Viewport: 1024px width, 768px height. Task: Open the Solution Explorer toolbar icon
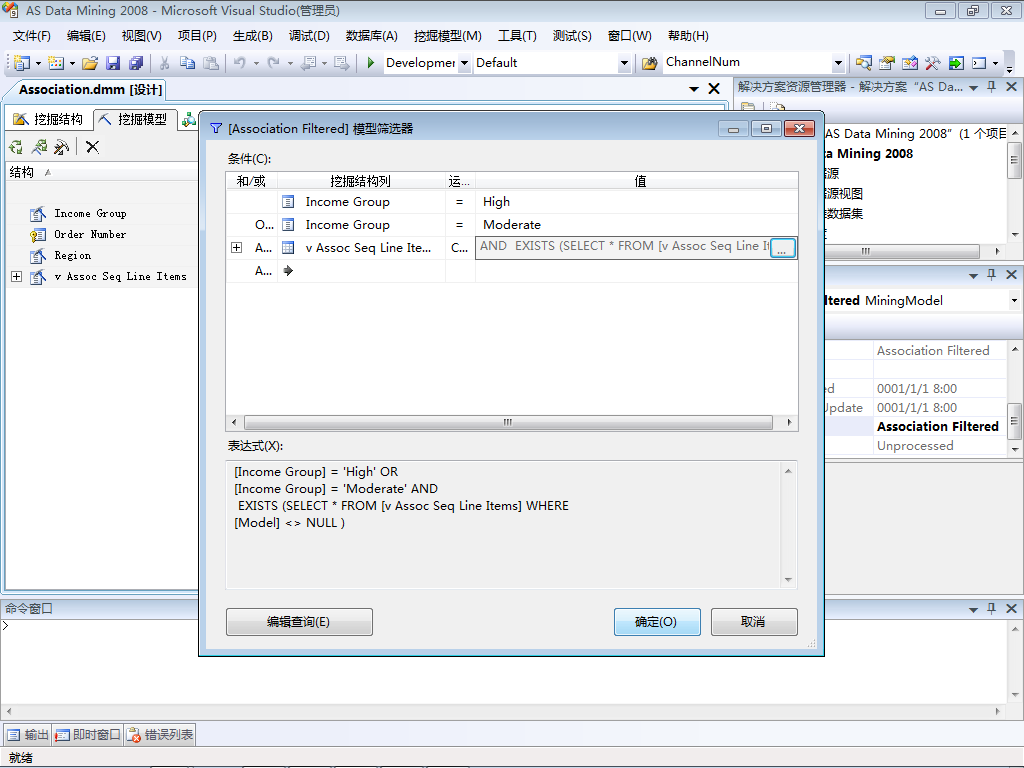[x=863, y=63]
